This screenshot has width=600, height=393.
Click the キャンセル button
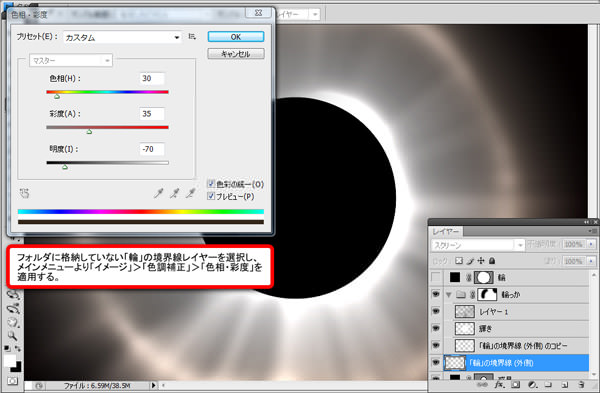pyautogui.click(x=236, y=54)
